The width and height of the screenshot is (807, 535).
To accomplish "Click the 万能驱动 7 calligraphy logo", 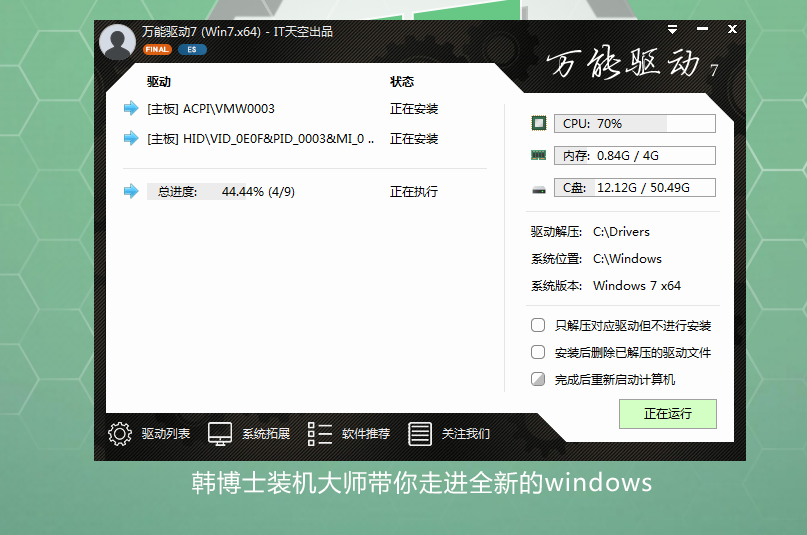I will point(633,63).
